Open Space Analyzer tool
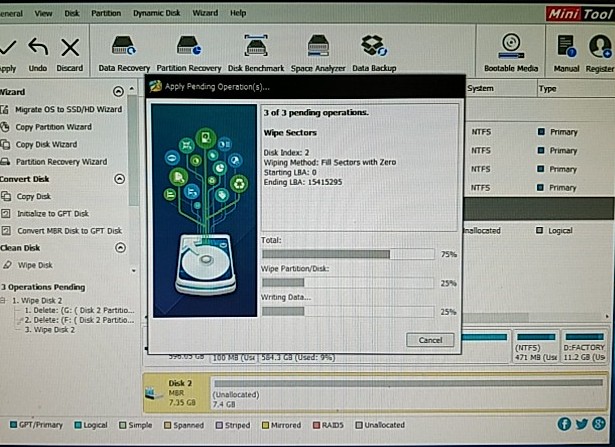The width and height of the screenshot is (615, 447). tap(319, 48)
